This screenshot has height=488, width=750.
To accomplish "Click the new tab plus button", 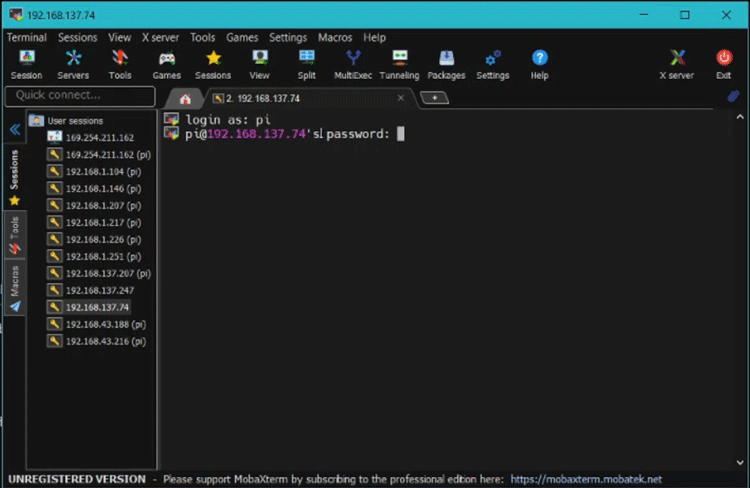I will [x=434, y=98].
